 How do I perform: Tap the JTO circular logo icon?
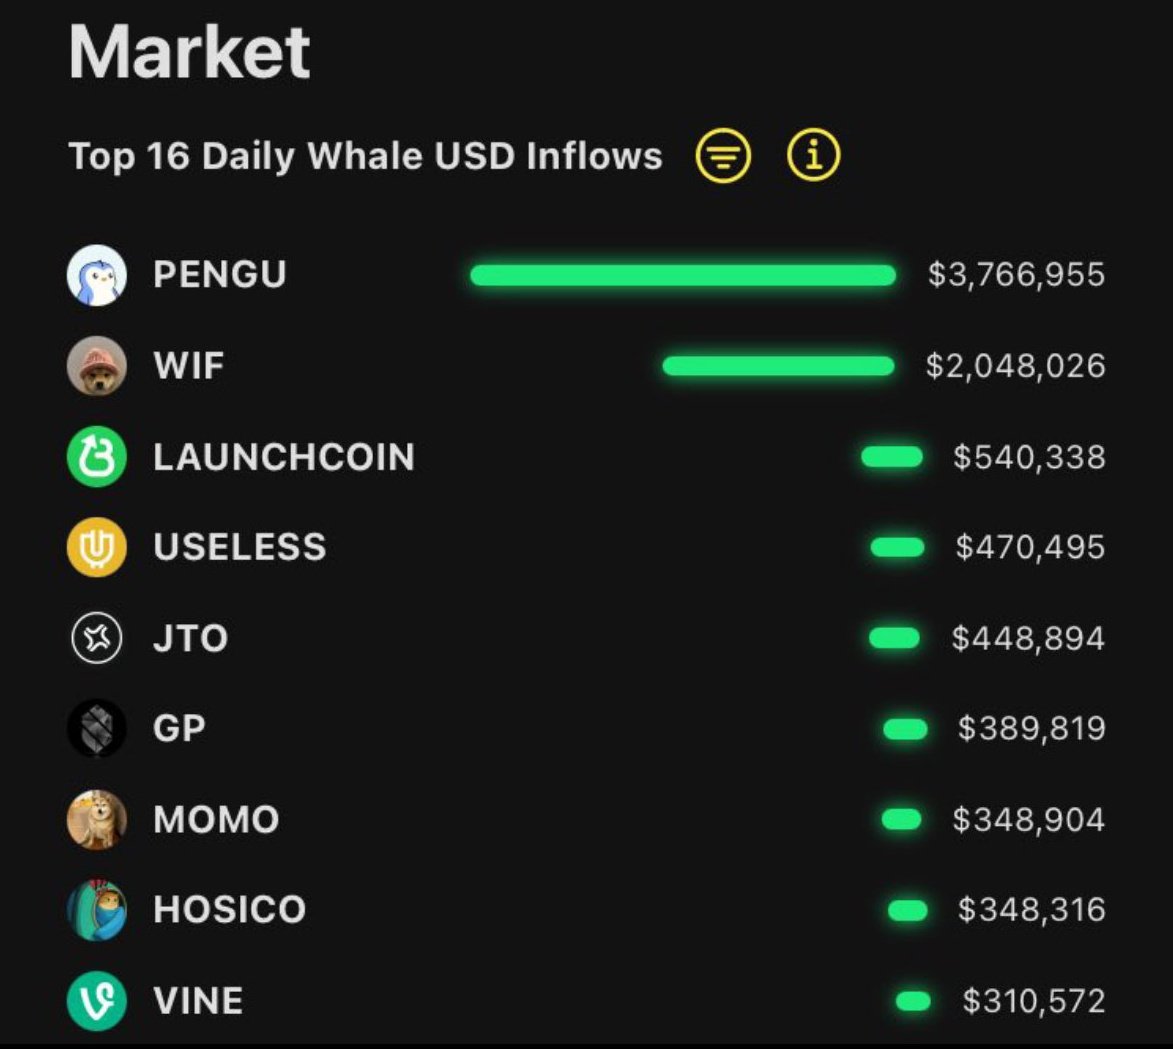click(x=97, y=638)
